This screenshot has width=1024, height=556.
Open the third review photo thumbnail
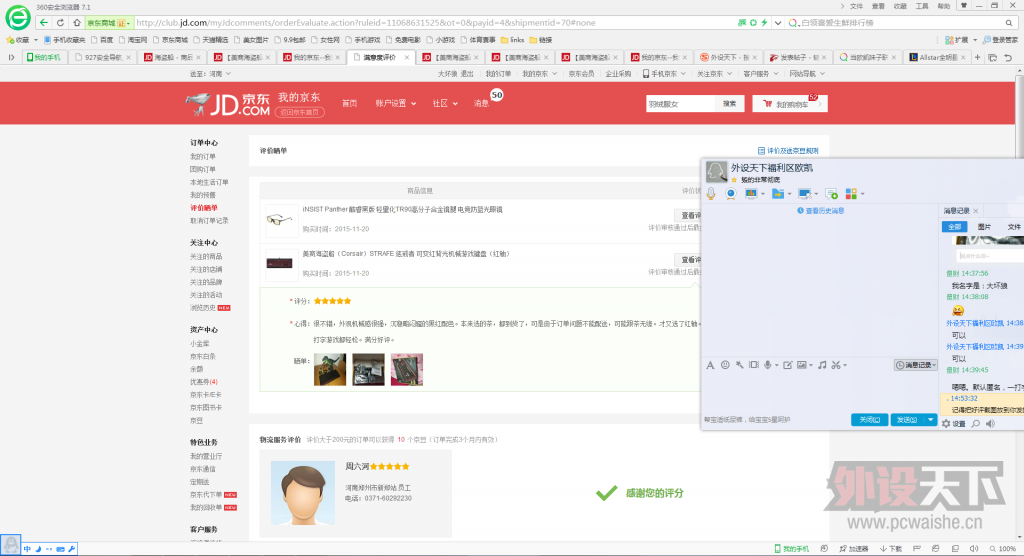407,369
